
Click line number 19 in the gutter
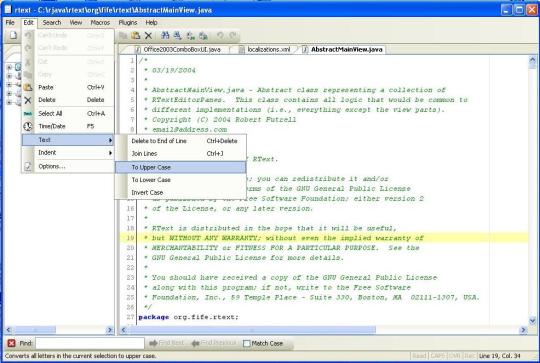[x=130, y=238]
